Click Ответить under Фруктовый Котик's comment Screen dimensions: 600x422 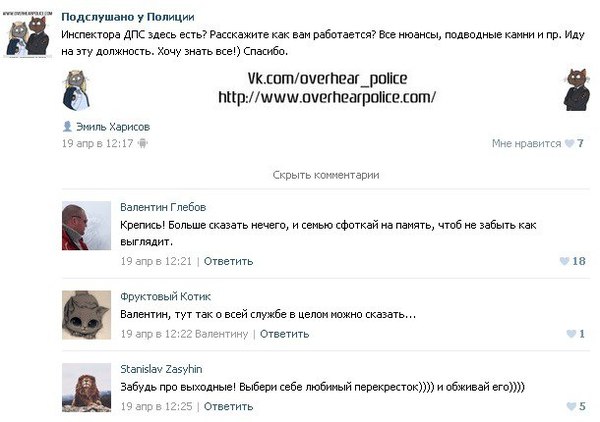(x=284, y=334)
